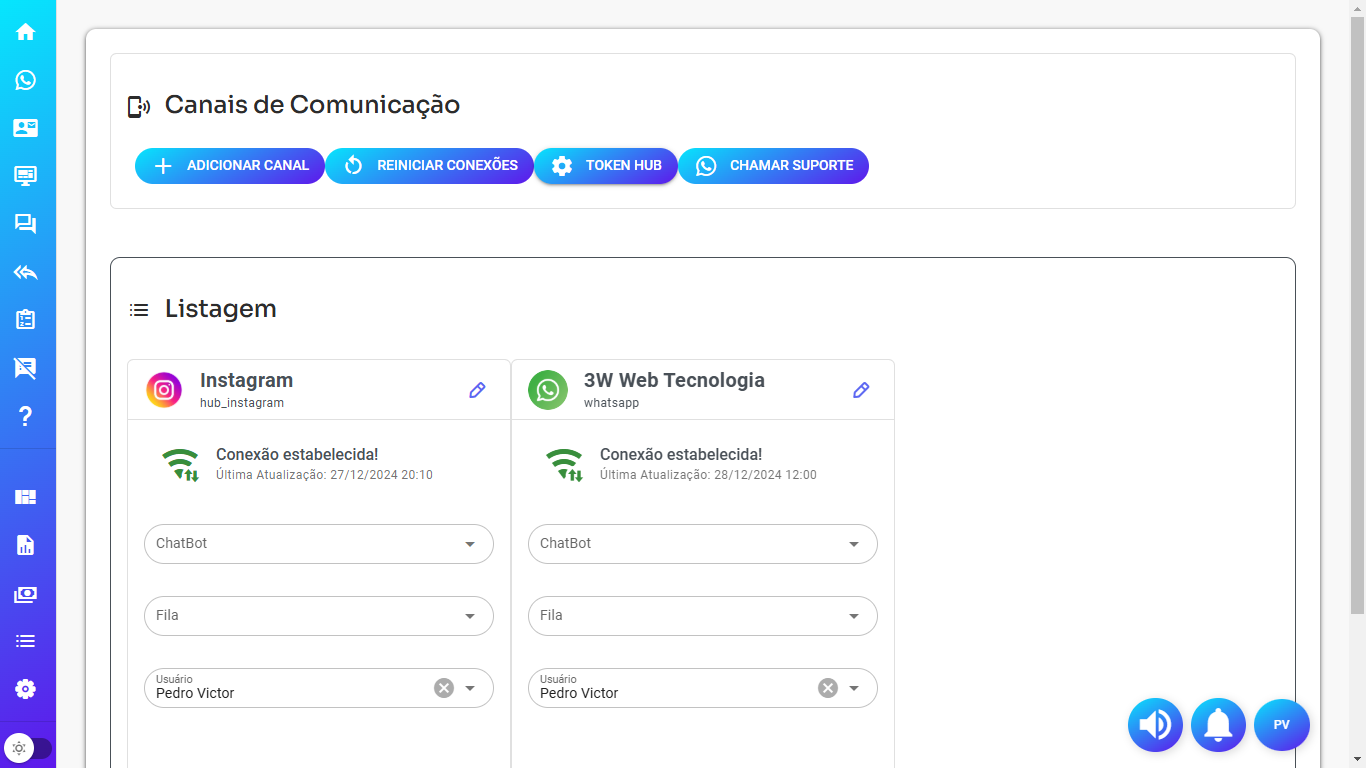The width and height of the screenshot is (1366, 768).
Task: Click the 3W Web Tecnologia wifi status icon
Action: tap(565, 465)
